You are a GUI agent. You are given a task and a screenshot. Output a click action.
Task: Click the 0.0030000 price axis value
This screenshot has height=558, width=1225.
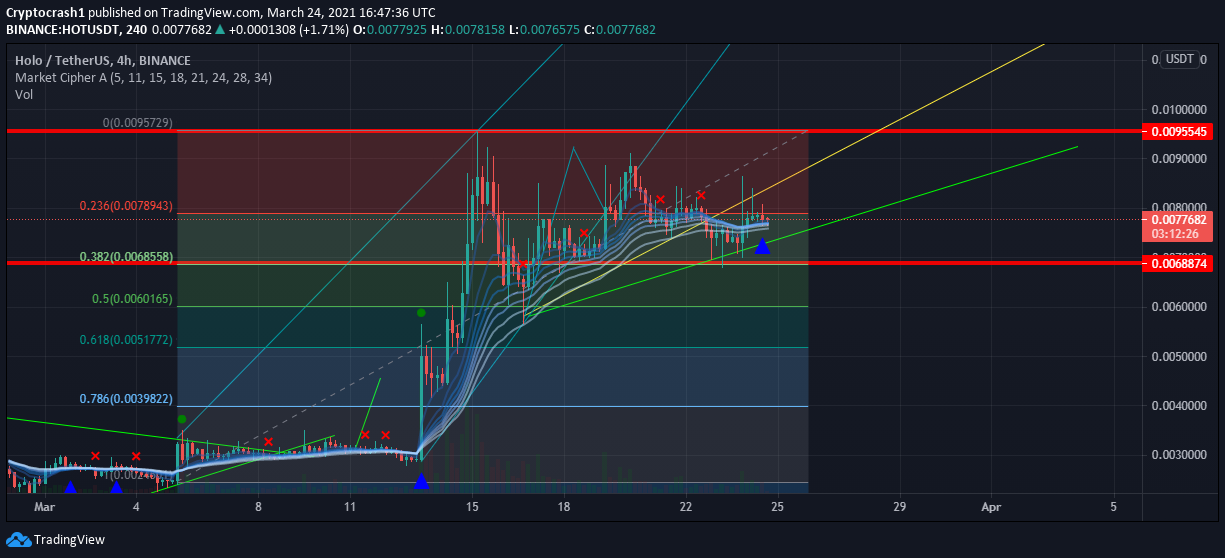(x=1178, y=455)
